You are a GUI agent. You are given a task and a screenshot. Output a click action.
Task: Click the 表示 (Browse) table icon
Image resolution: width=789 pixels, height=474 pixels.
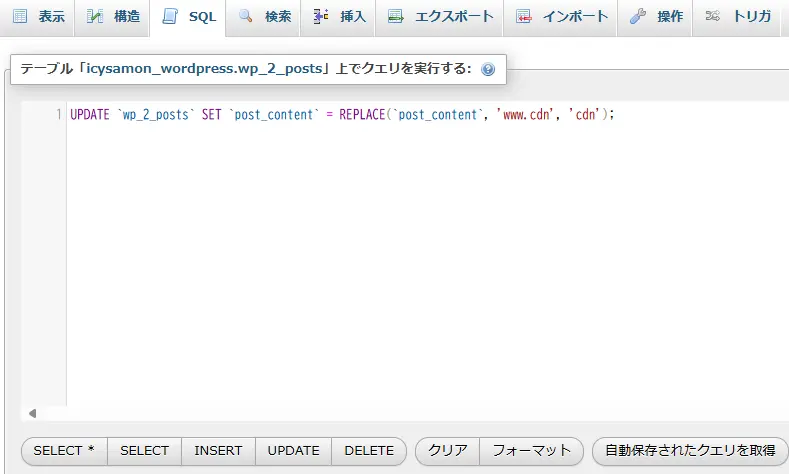click(20, 16)
